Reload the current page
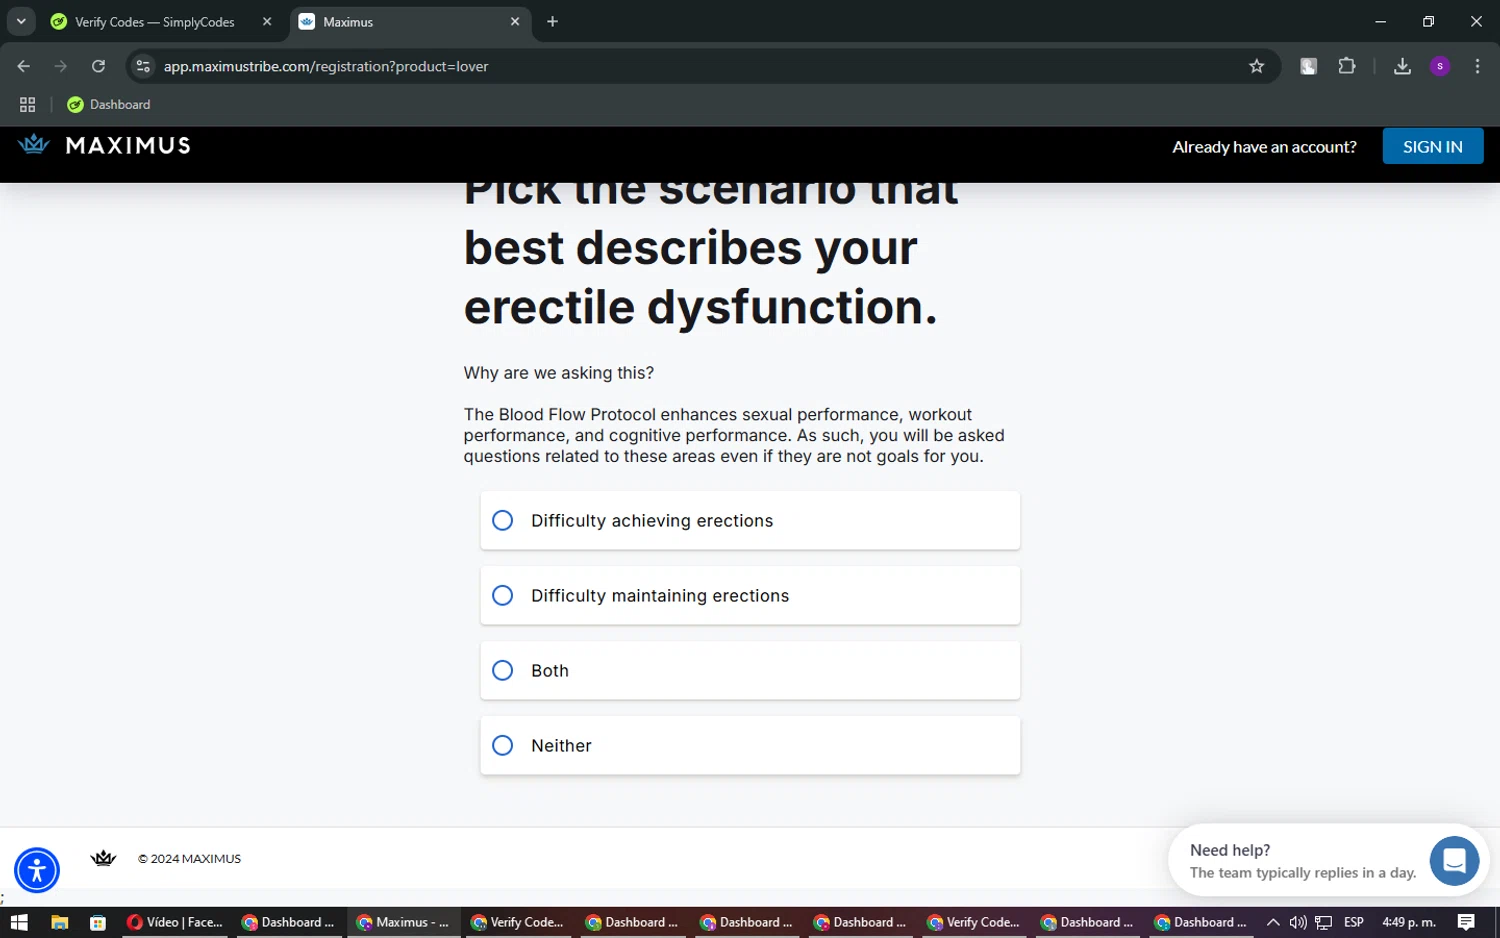Image resolution: width=1500 pixels, height=938 pixels. click(98, 66)
